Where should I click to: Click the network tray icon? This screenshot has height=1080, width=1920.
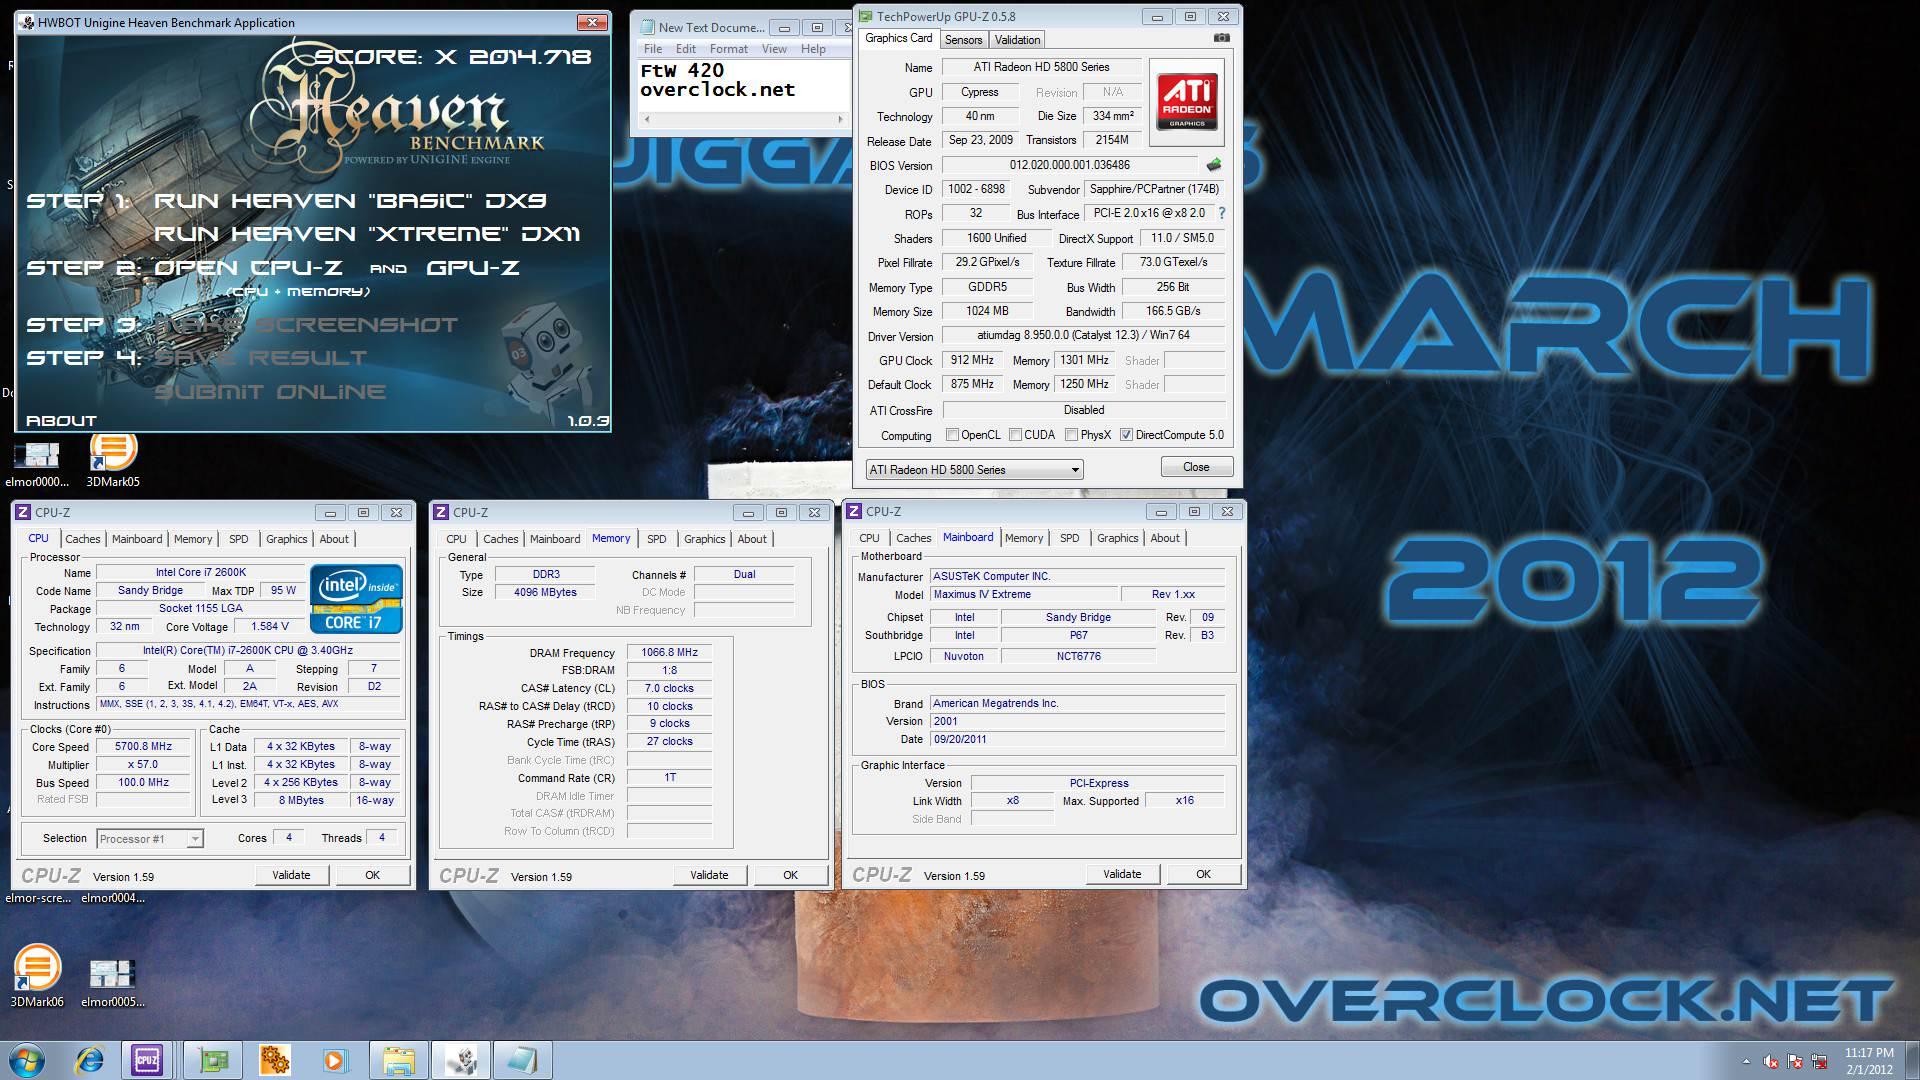coord(1820,1061)
